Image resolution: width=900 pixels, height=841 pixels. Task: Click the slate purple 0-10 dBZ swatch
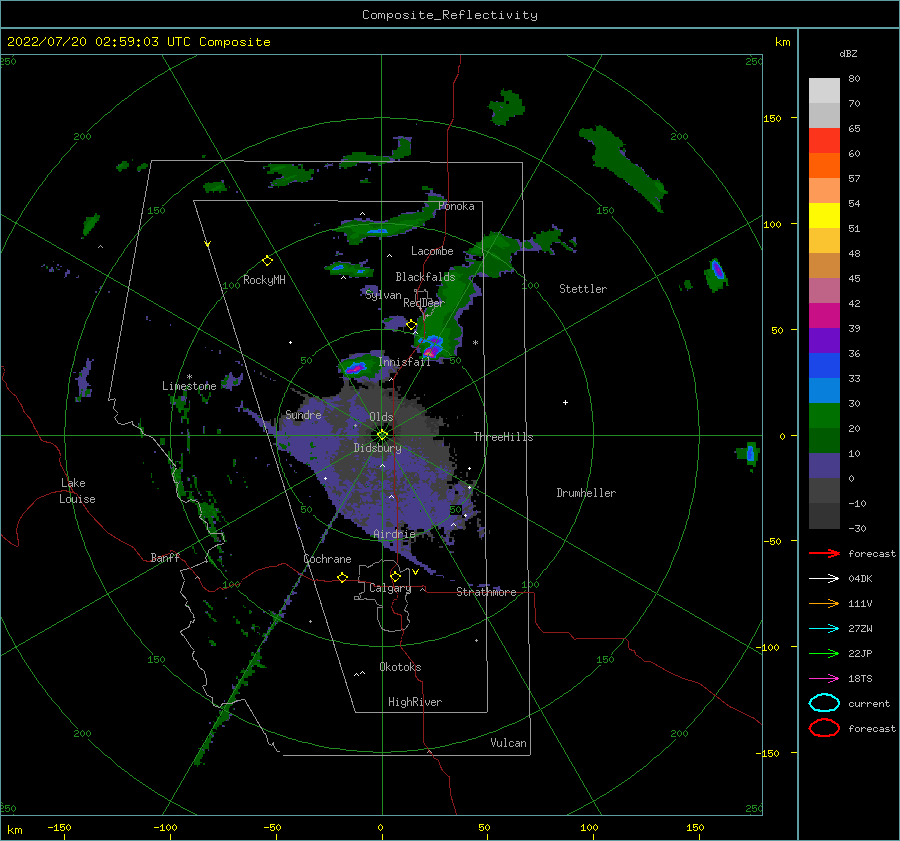pos(824,466)
